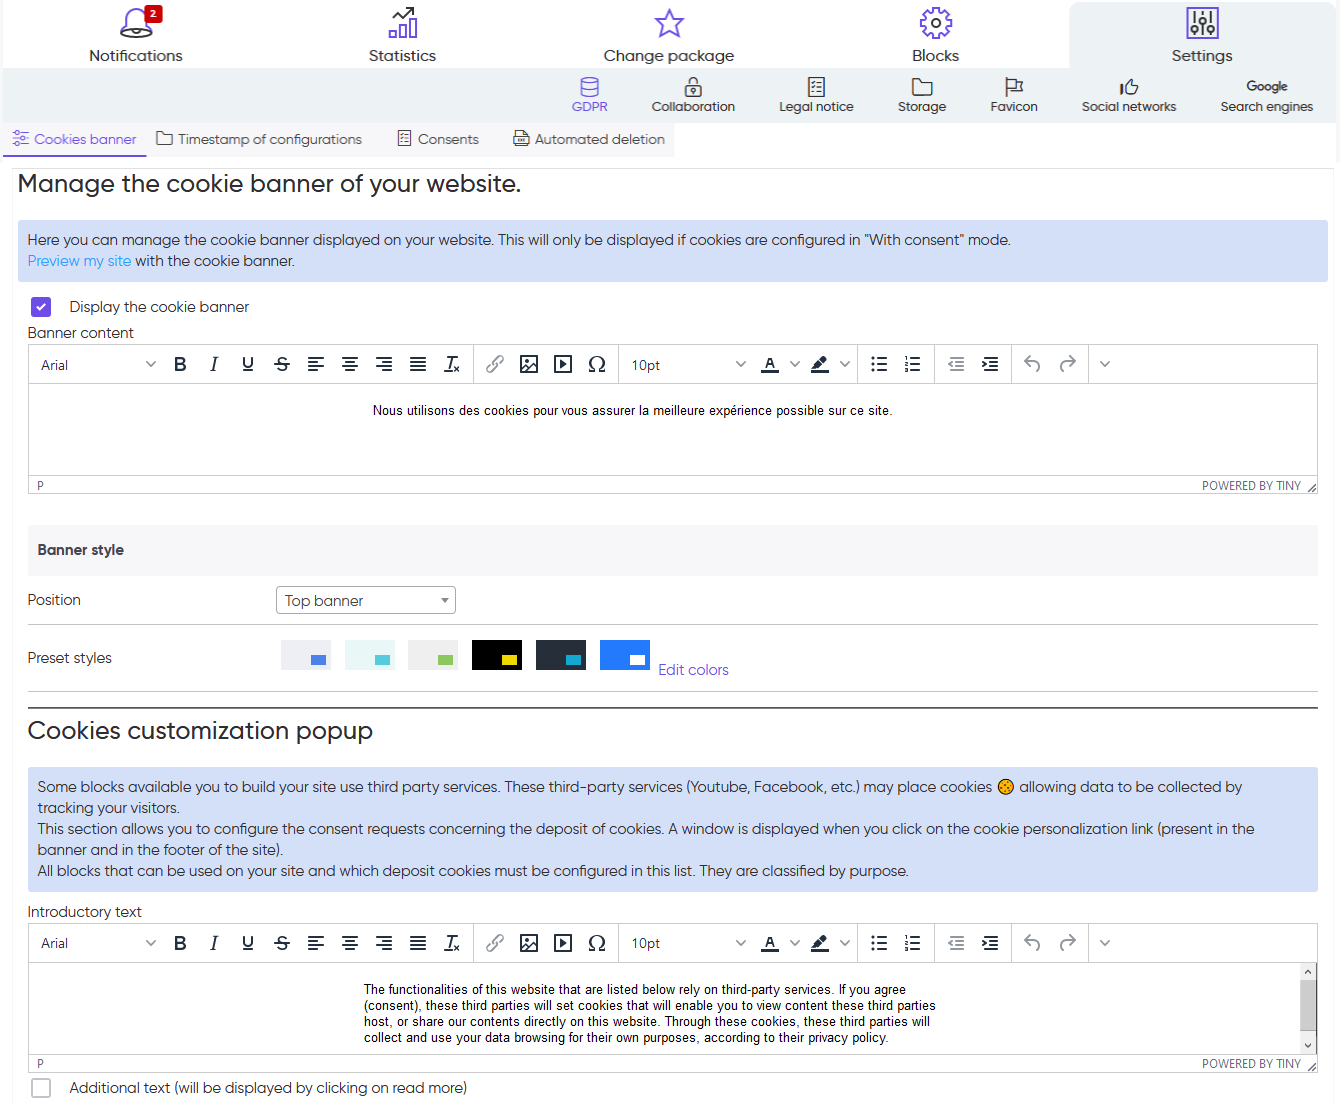Switch to Automated deletion tab

tap(589, 139)
